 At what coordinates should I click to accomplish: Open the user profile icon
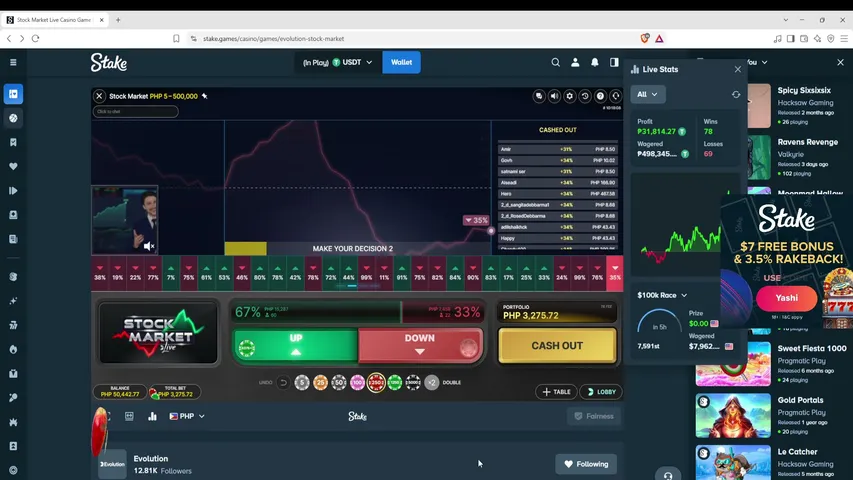pos(575,63)
